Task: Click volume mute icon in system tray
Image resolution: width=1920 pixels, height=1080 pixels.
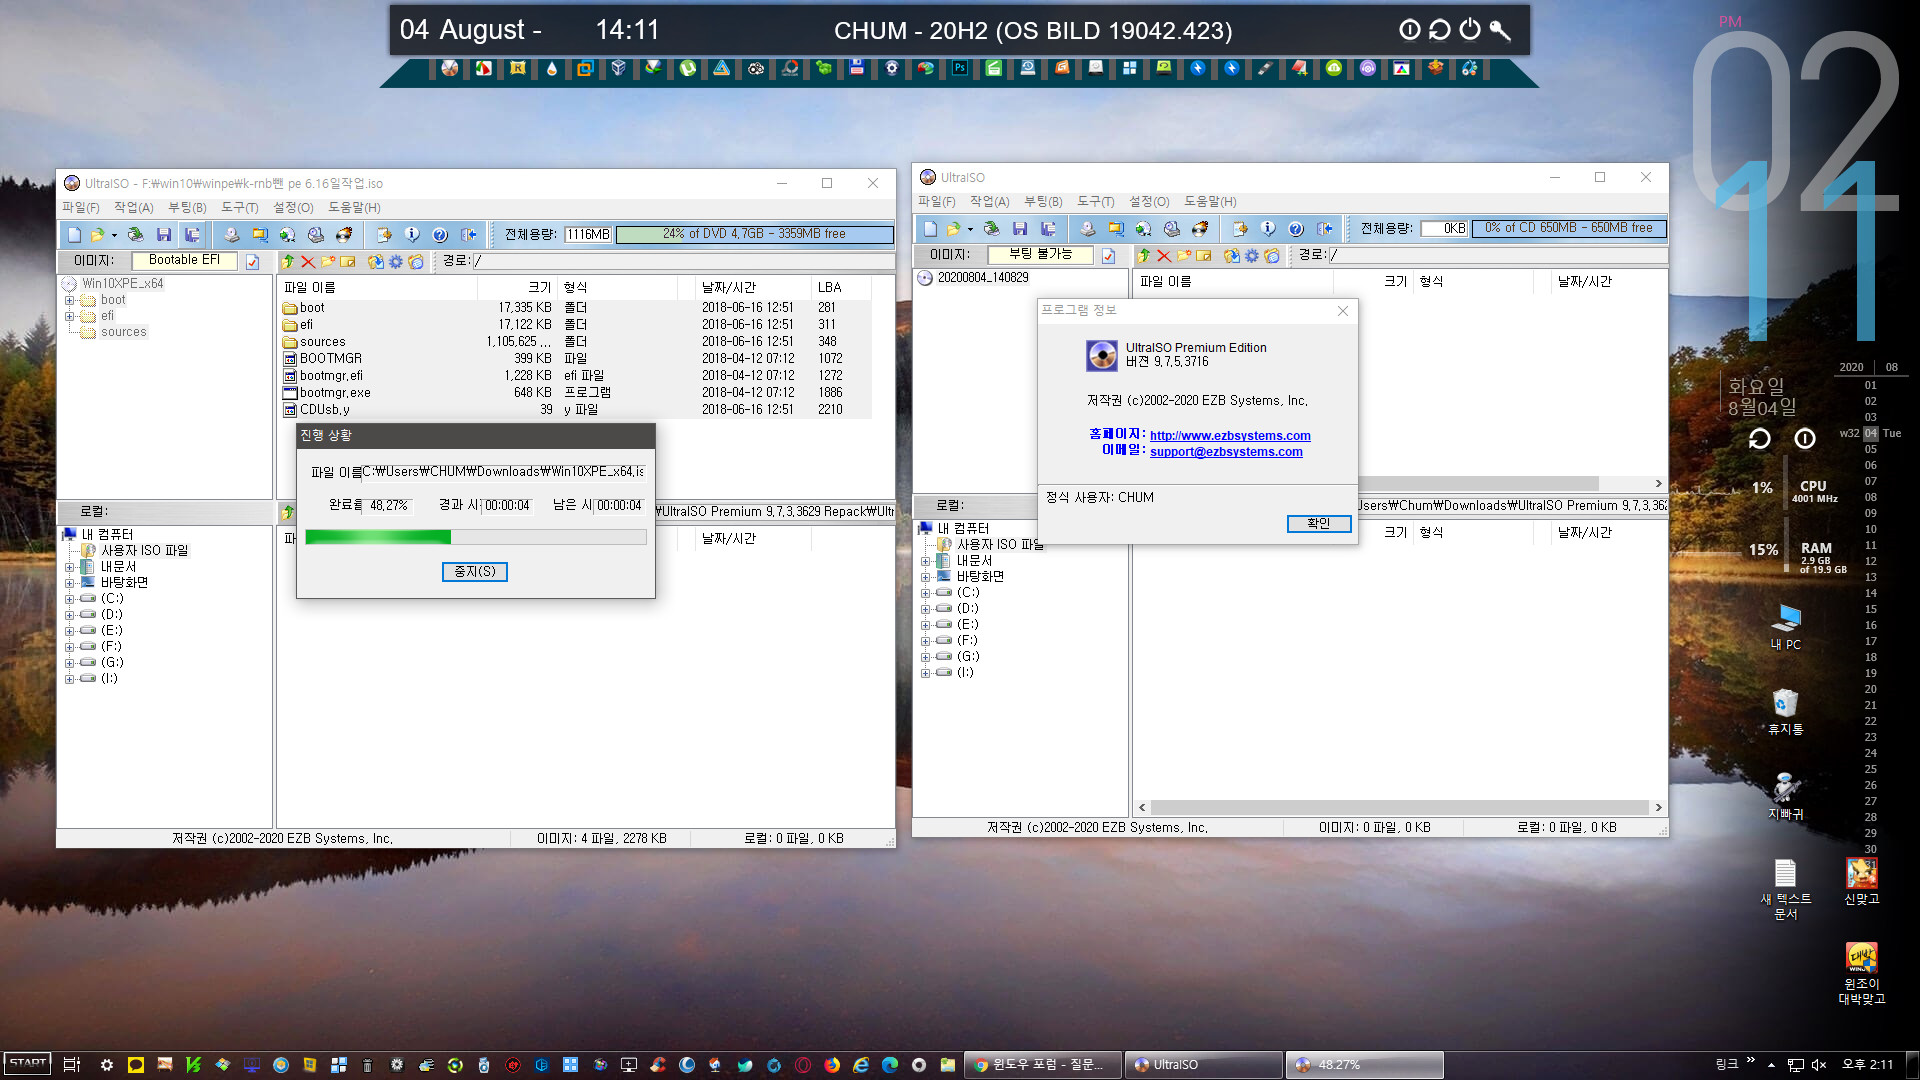Action: click(1819, 1065)
